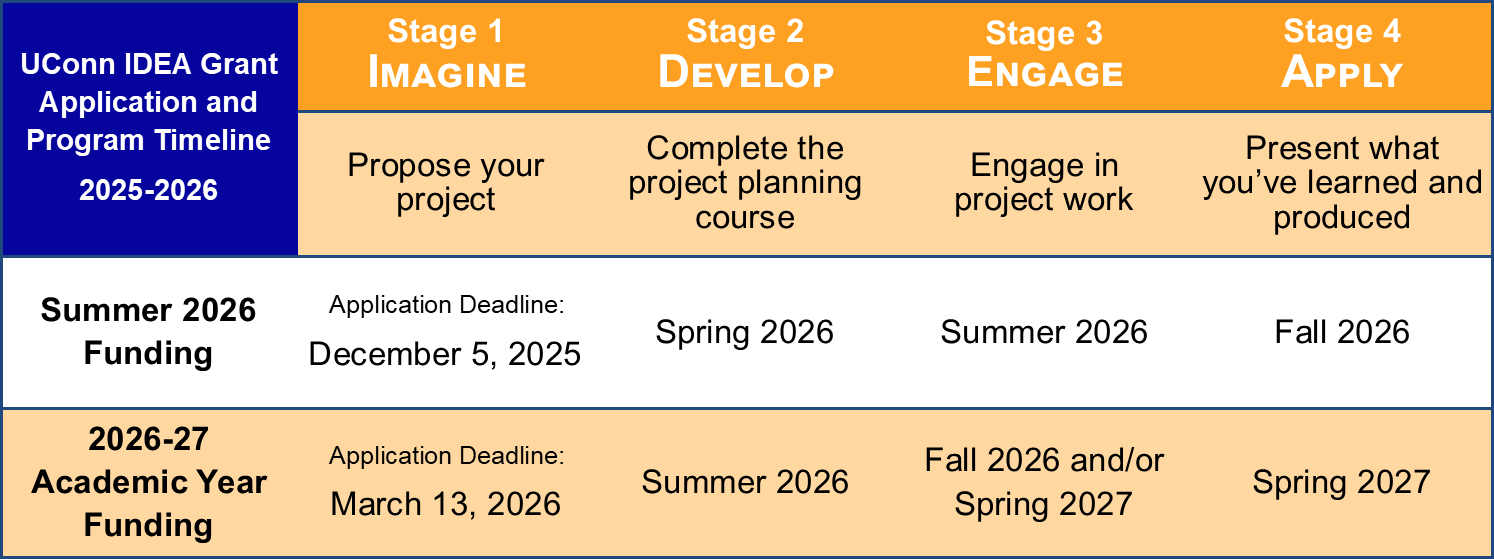This screenshot has width=1494, height=559.
Task: Click the UConn IDEA Grant title block
Action: coord(149,127)
